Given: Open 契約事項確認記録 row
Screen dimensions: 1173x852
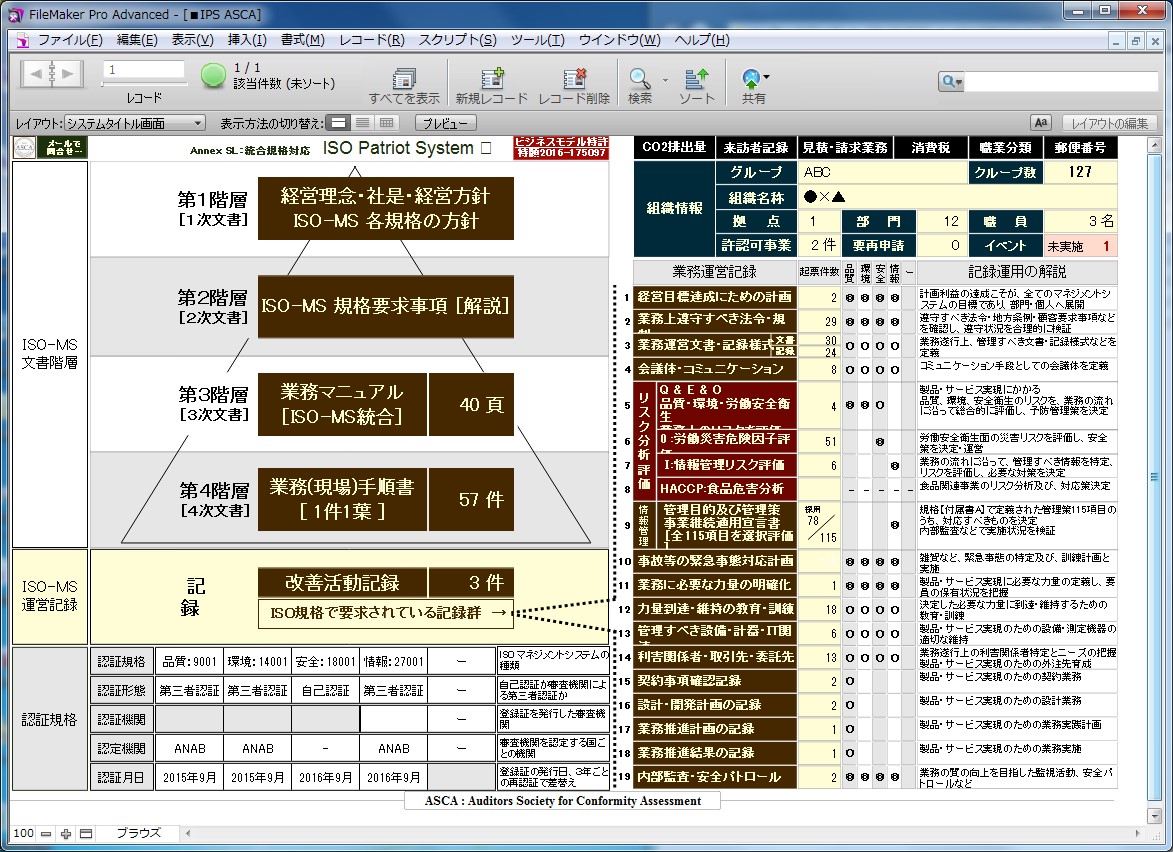Looking at the screenshot, I should click(714, 681).
